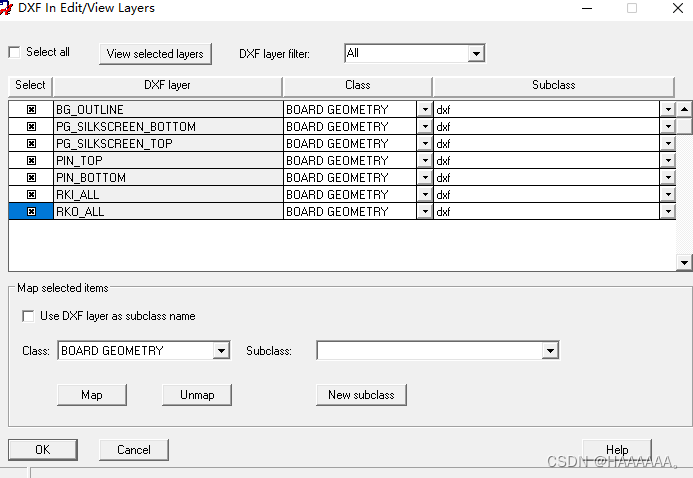Toggle selection checkbox for BG_OUTLINE layer
The image size is (693, 478).
tap(31, 110)
